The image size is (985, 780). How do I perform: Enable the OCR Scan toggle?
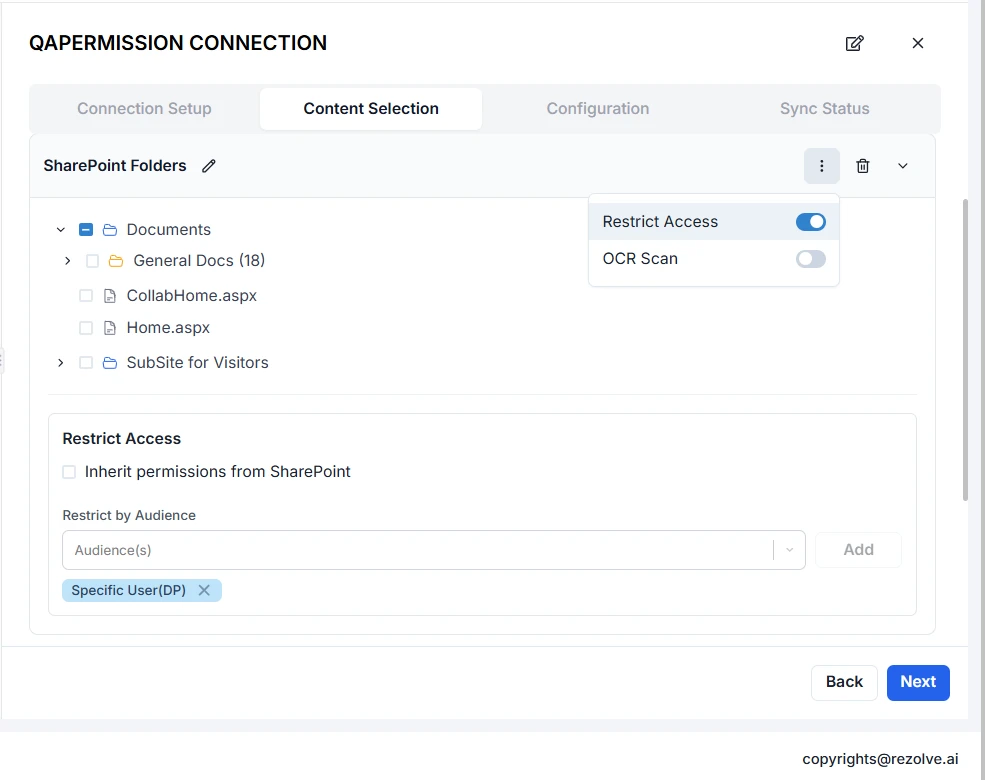810,259
